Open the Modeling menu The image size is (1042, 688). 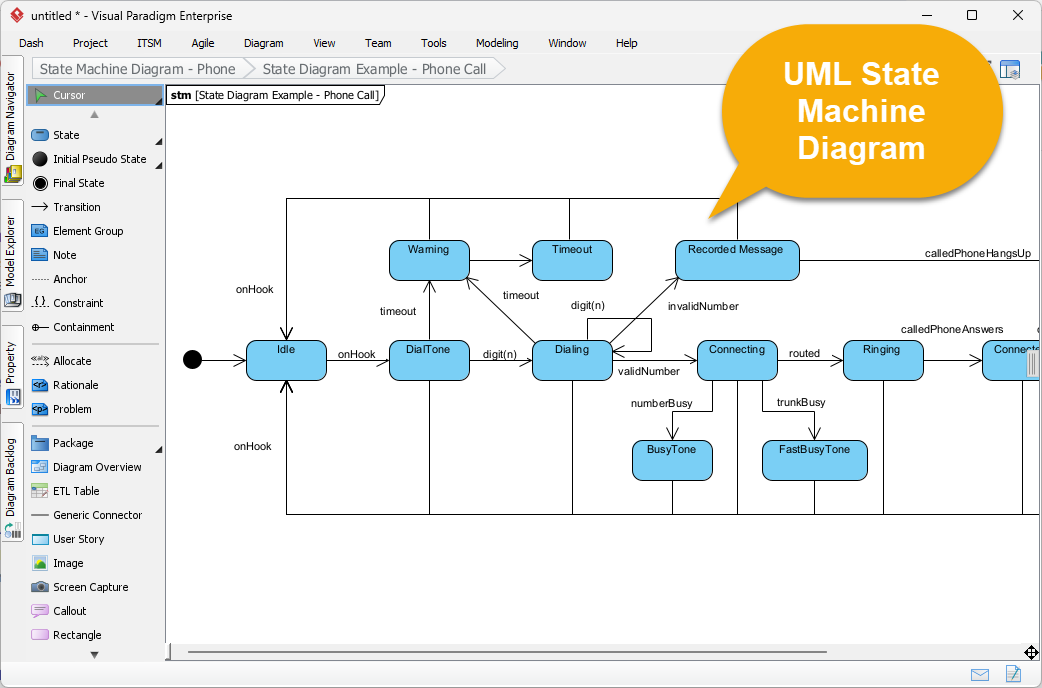pos(496,43)
